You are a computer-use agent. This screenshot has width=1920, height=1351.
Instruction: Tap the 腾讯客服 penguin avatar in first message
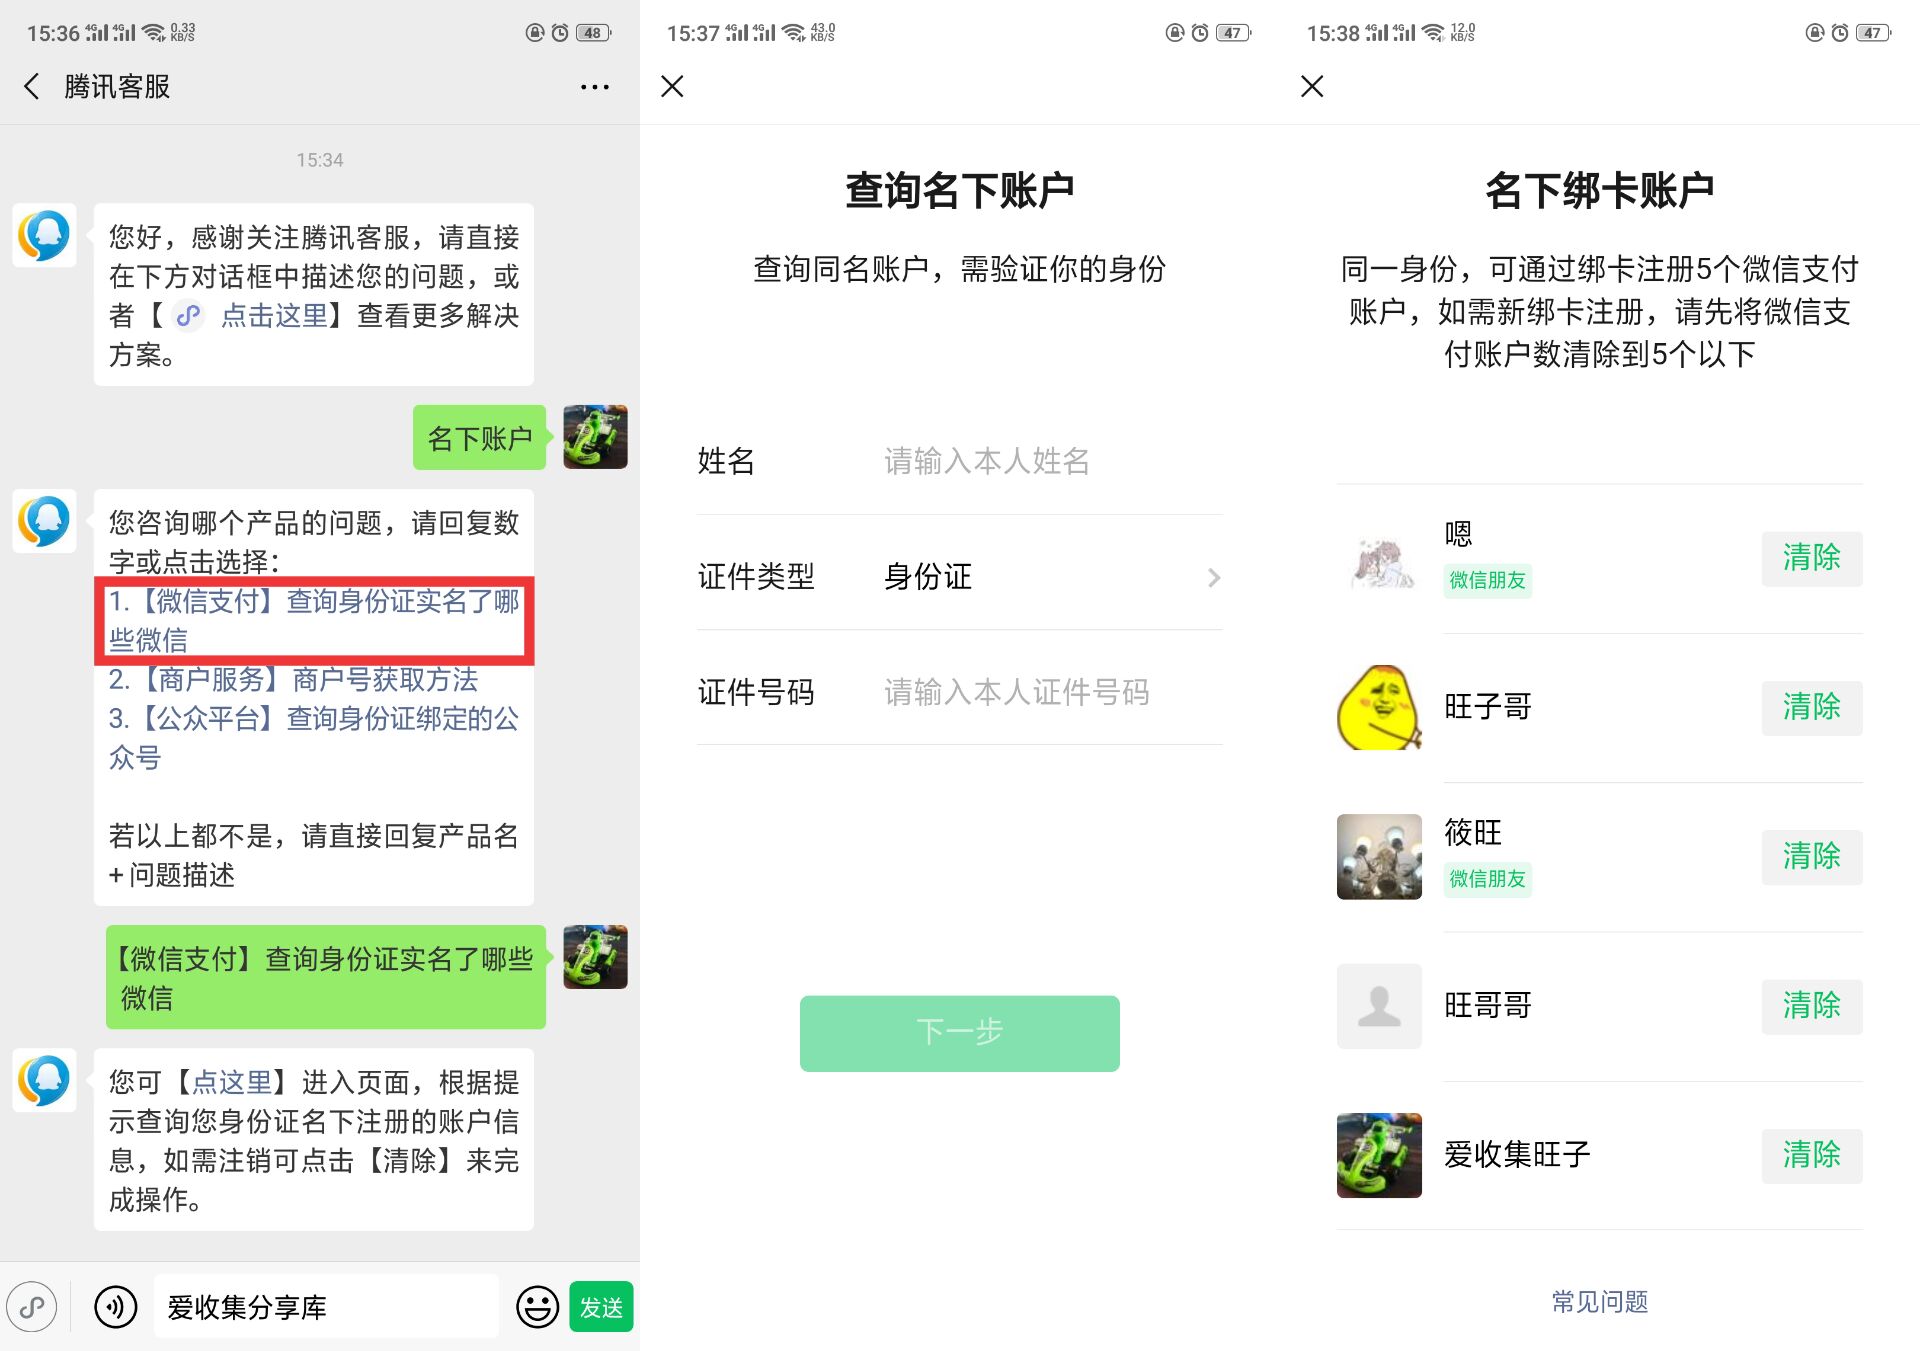pos(44,236)
